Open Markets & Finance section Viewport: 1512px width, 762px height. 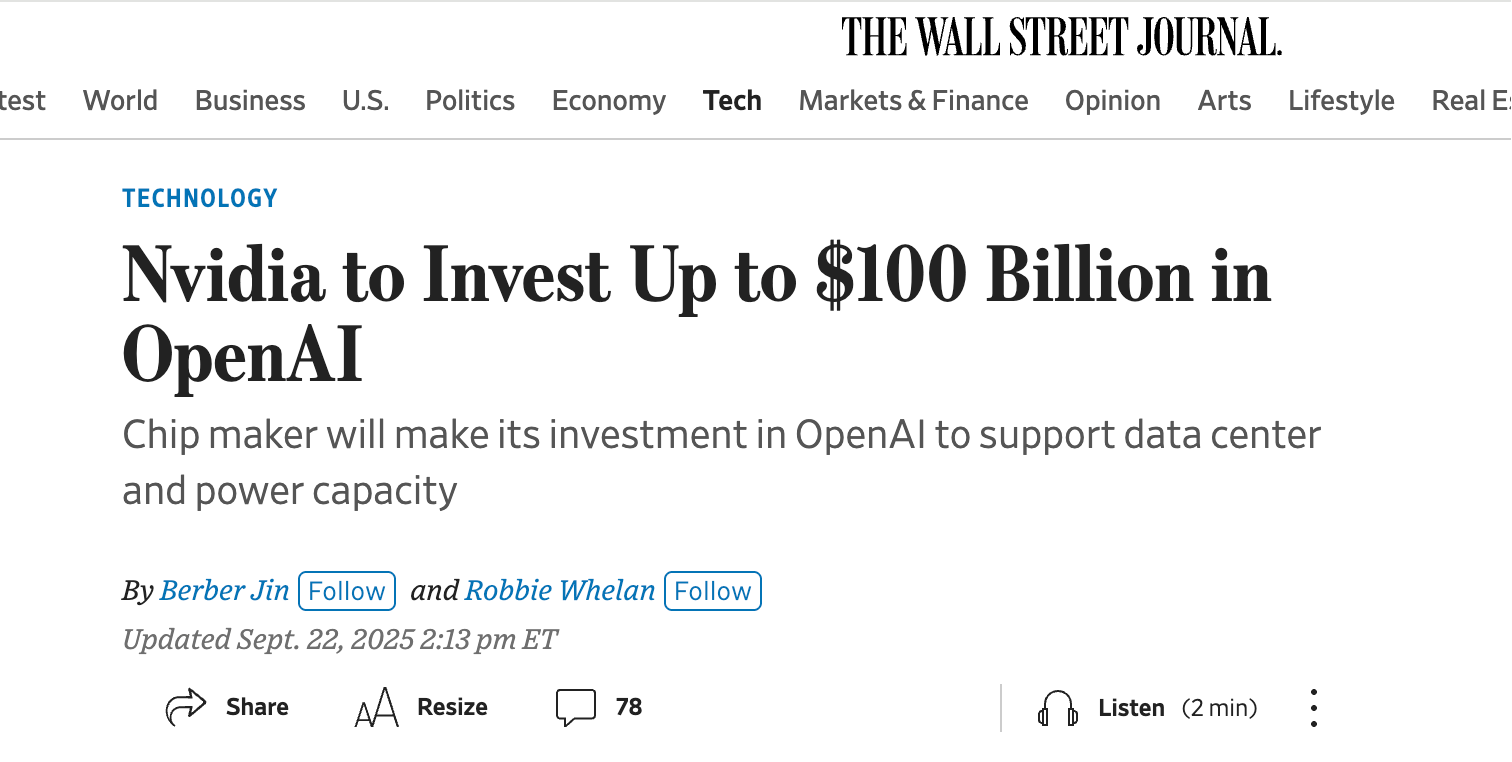pyautogui.click(x=913, y=101)
